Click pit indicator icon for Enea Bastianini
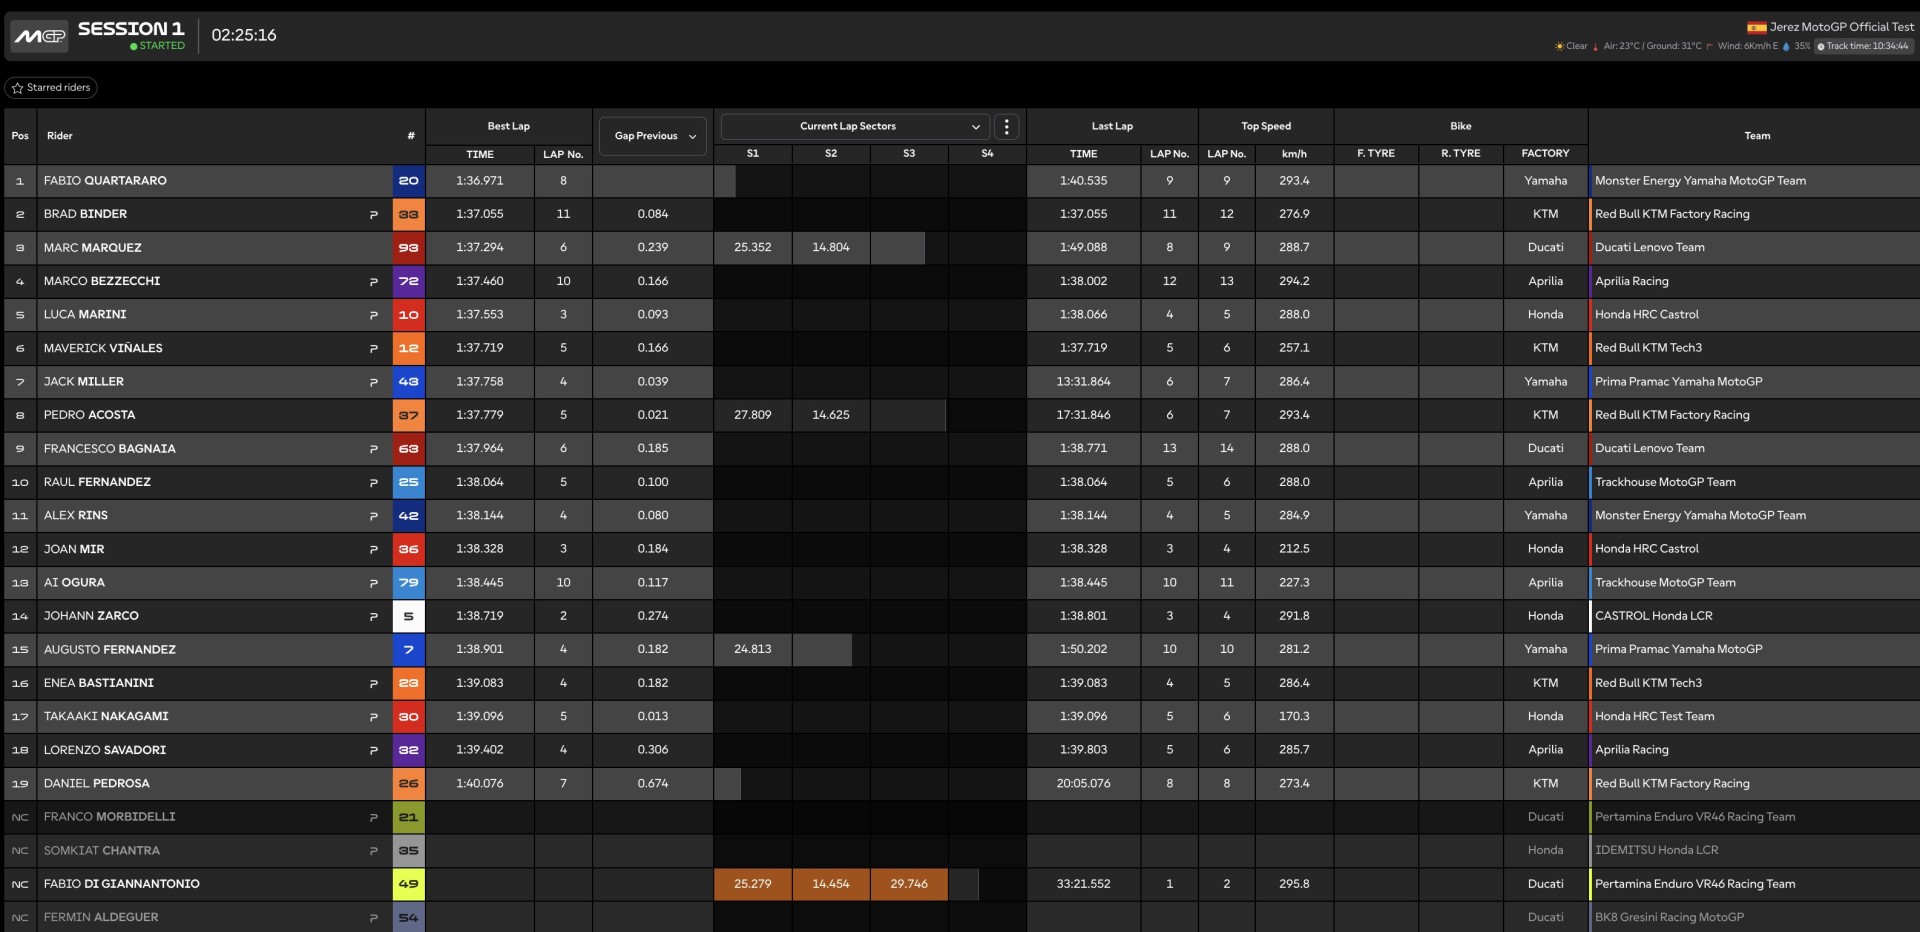The height and width of the screenshot is (932, 1920). [374, 684]
